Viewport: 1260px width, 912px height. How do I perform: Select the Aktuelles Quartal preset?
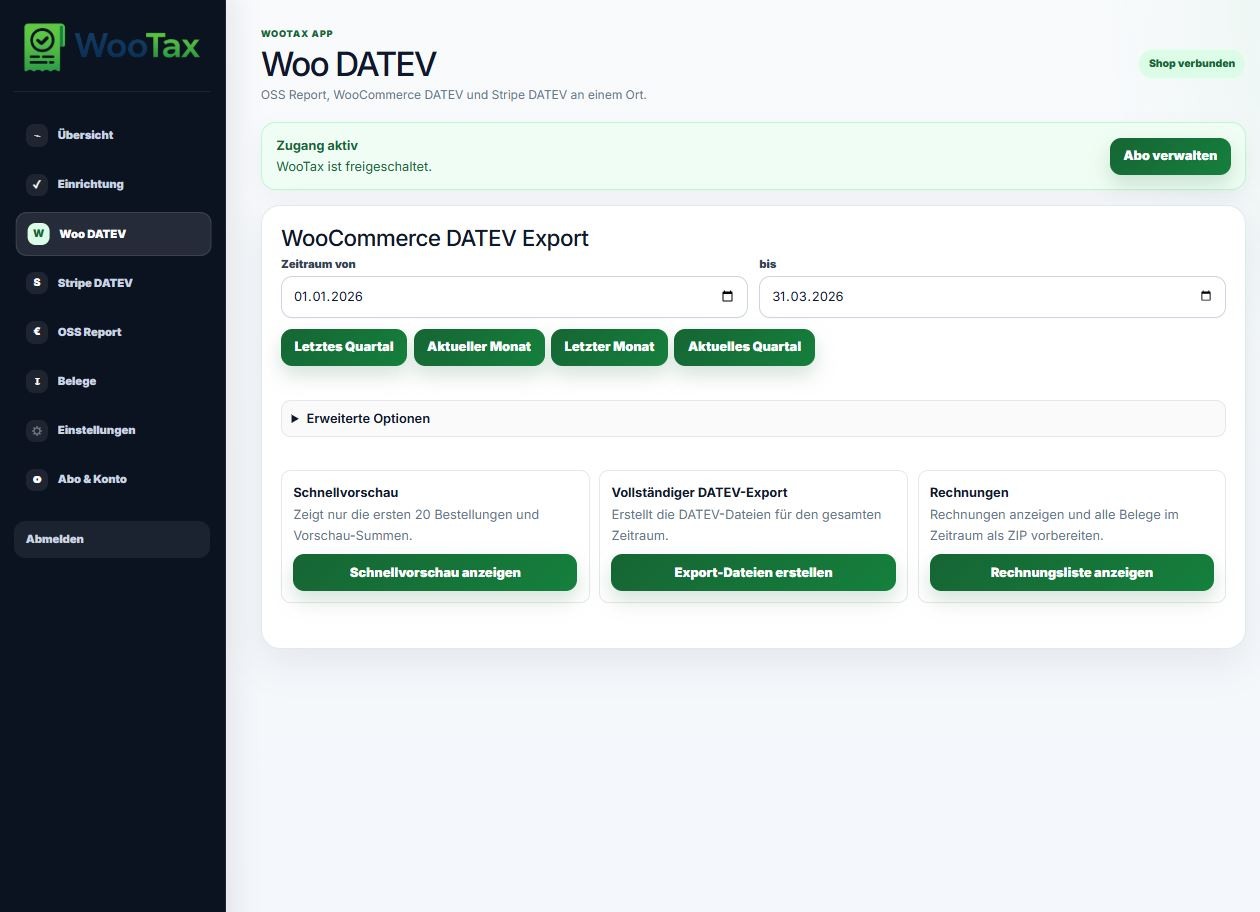pyautogui.click(x=744, y=347)
